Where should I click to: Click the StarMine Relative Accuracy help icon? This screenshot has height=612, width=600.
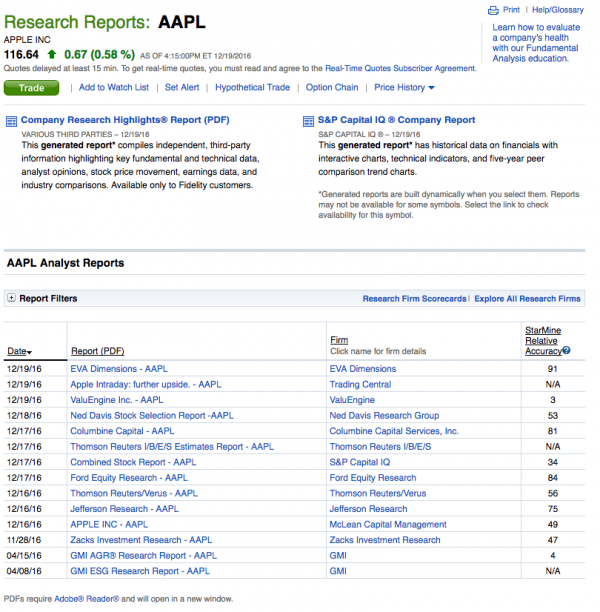(566, 351)
